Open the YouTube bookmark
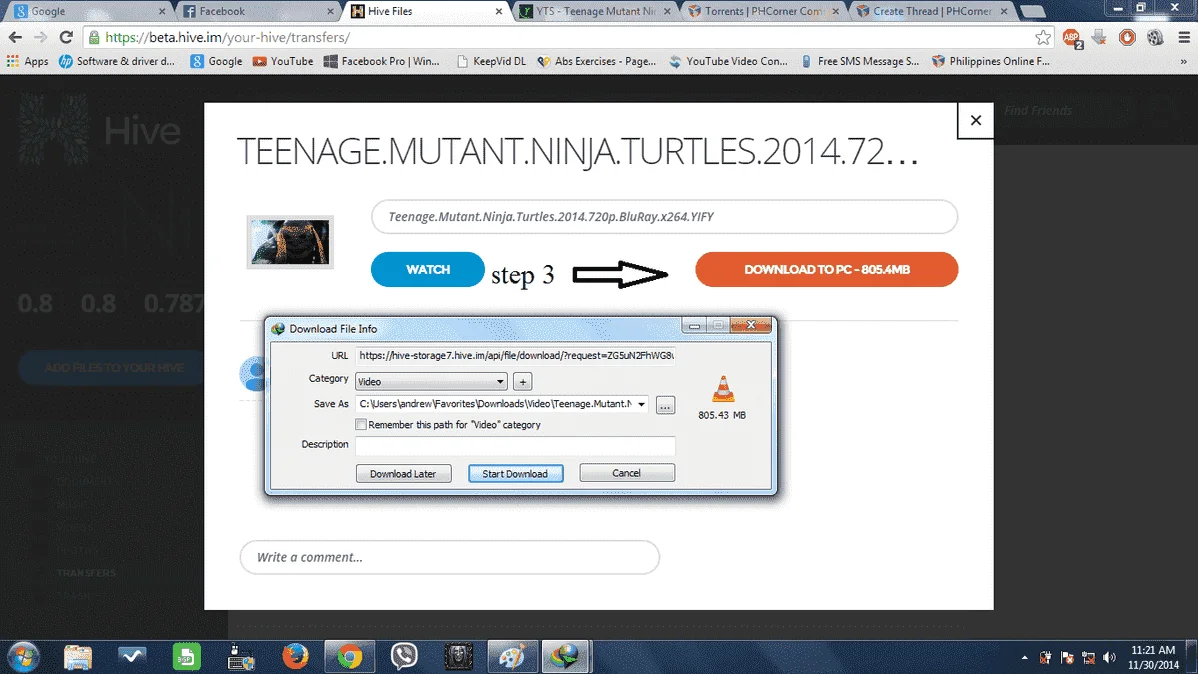 tap(283, 61)
